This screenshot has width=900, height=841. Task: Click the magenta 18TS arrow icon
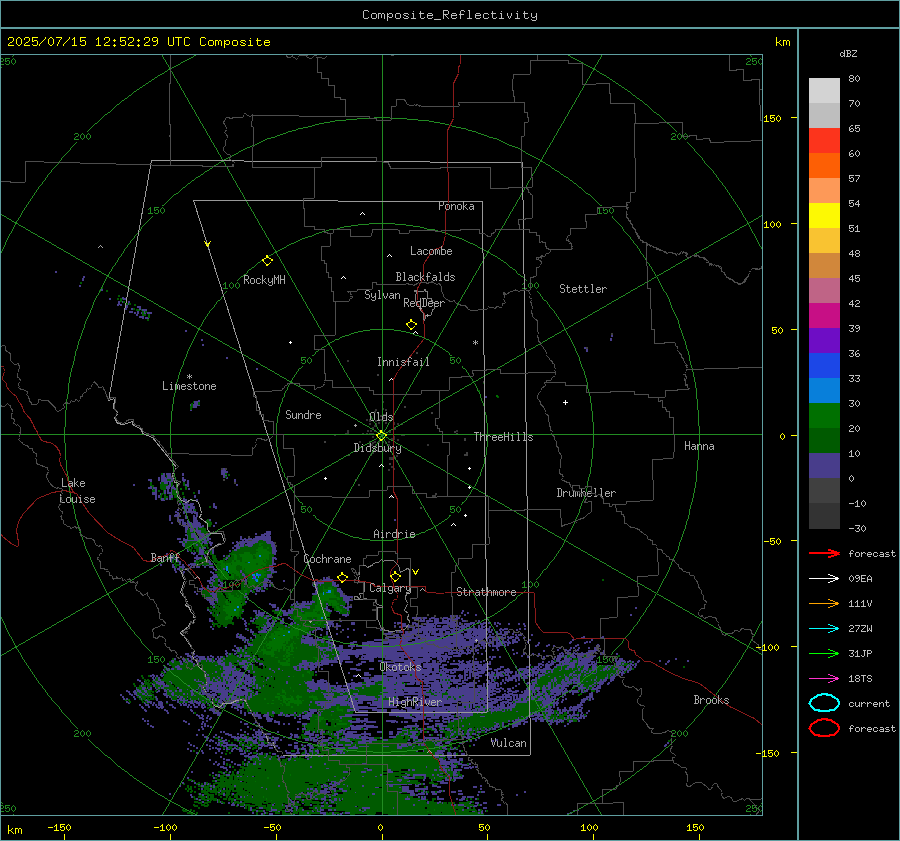[824, 679]
